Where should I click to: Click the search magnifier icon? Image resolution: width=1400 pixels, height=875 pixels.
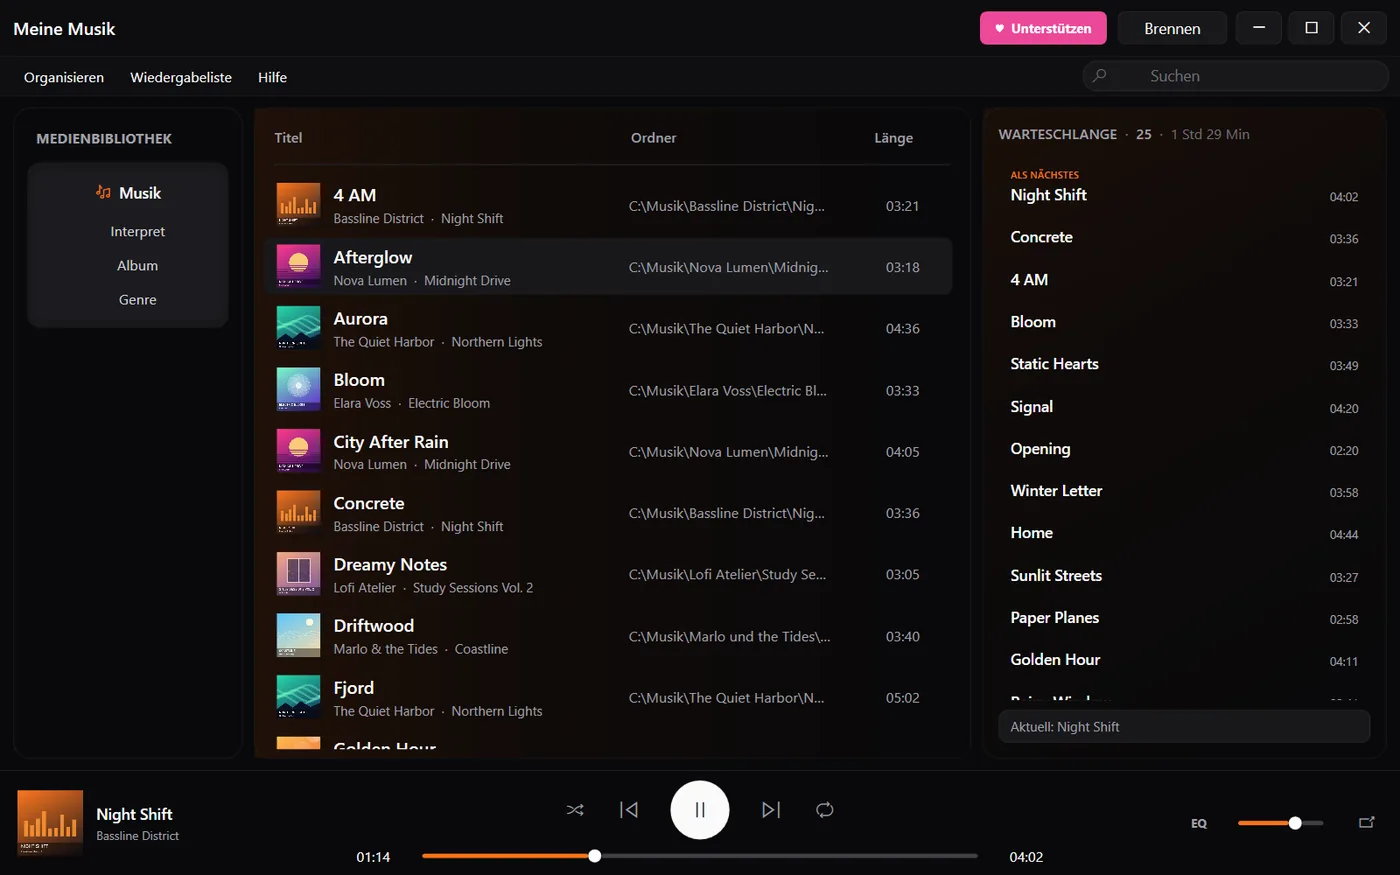pos(1100,76)
